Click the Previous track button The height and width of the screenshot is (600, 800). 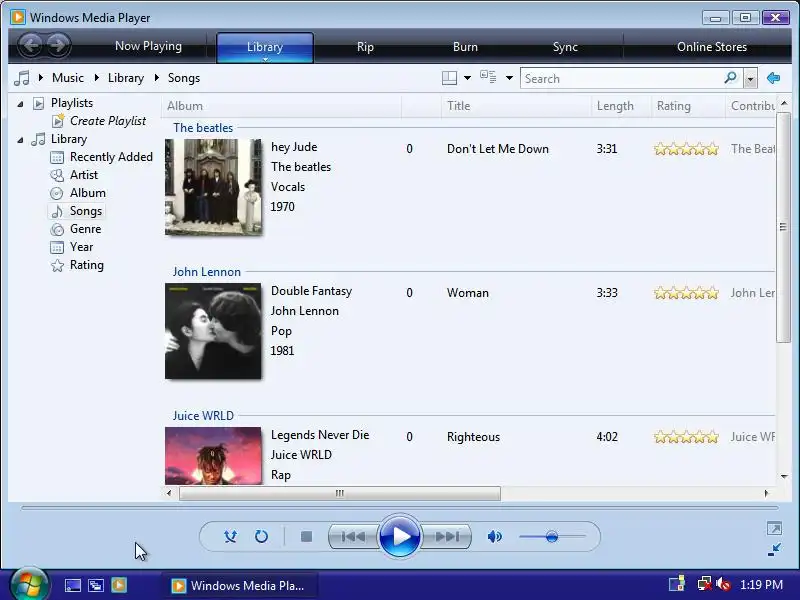tap(353, 537)
